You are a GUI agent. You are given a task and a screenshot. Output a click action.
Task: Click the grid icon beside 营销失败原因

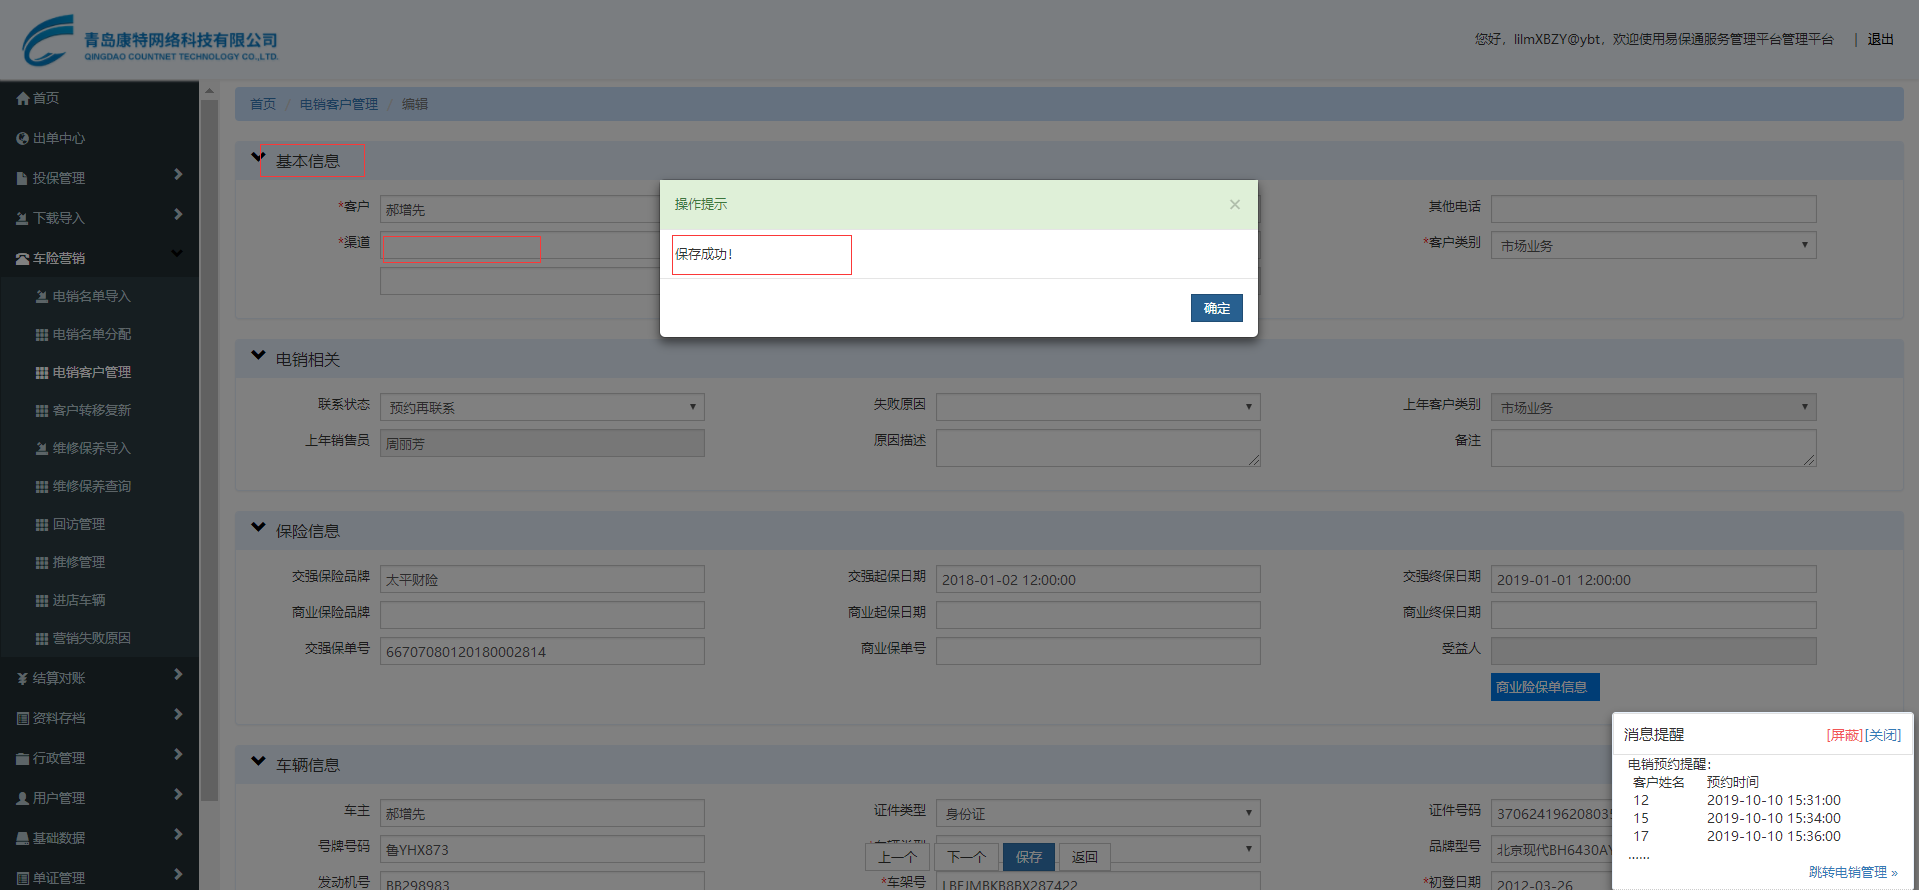tap(42, 638)
